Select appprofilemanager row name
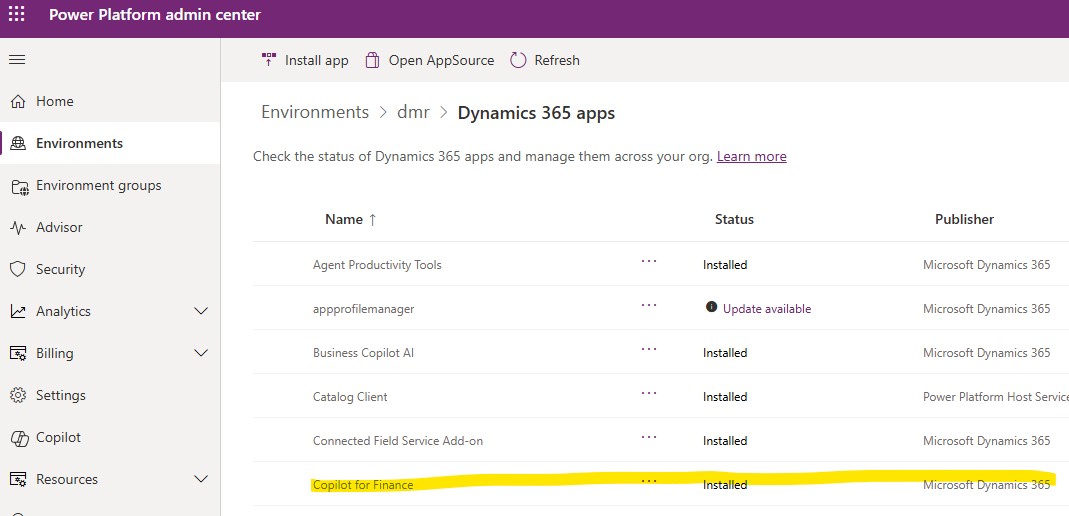Screen dimensions: 1069x516 click(363, 309)
